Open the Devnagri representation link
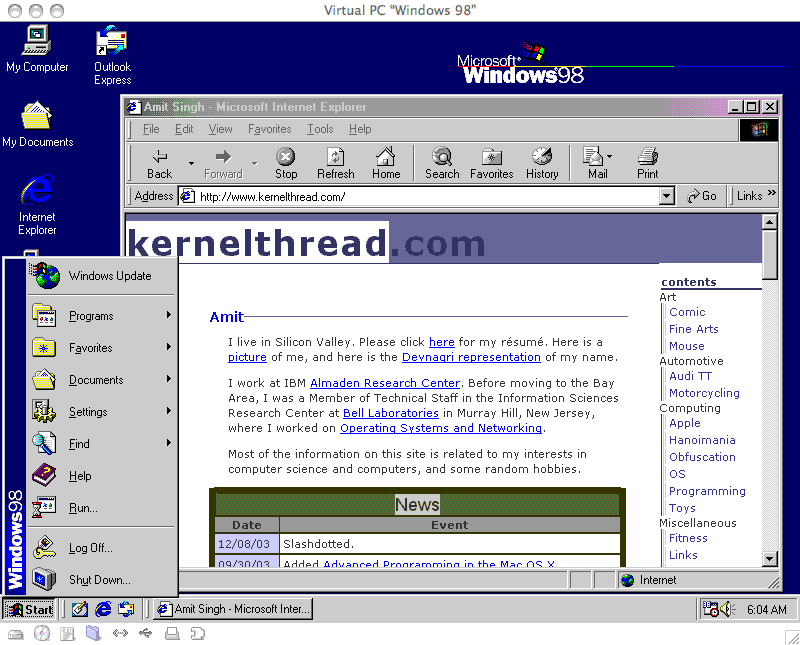This screenshot has width=800, height=645. [471, 357]
